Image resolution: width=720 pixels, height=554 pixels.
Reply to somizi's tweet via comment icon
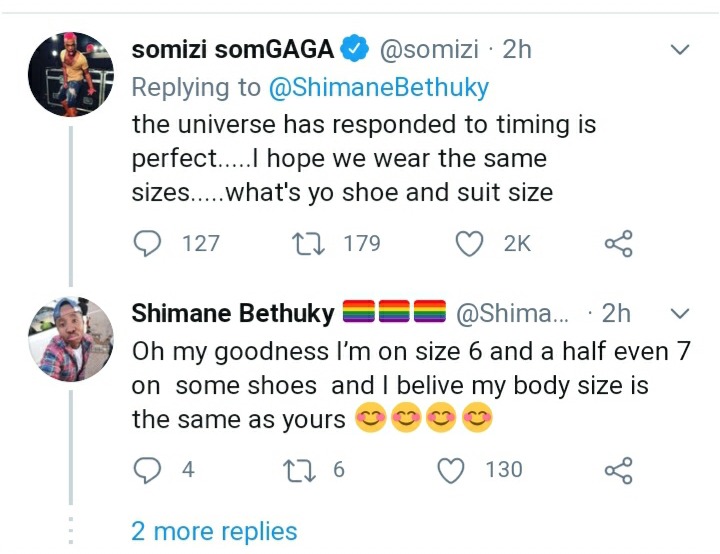147,243
